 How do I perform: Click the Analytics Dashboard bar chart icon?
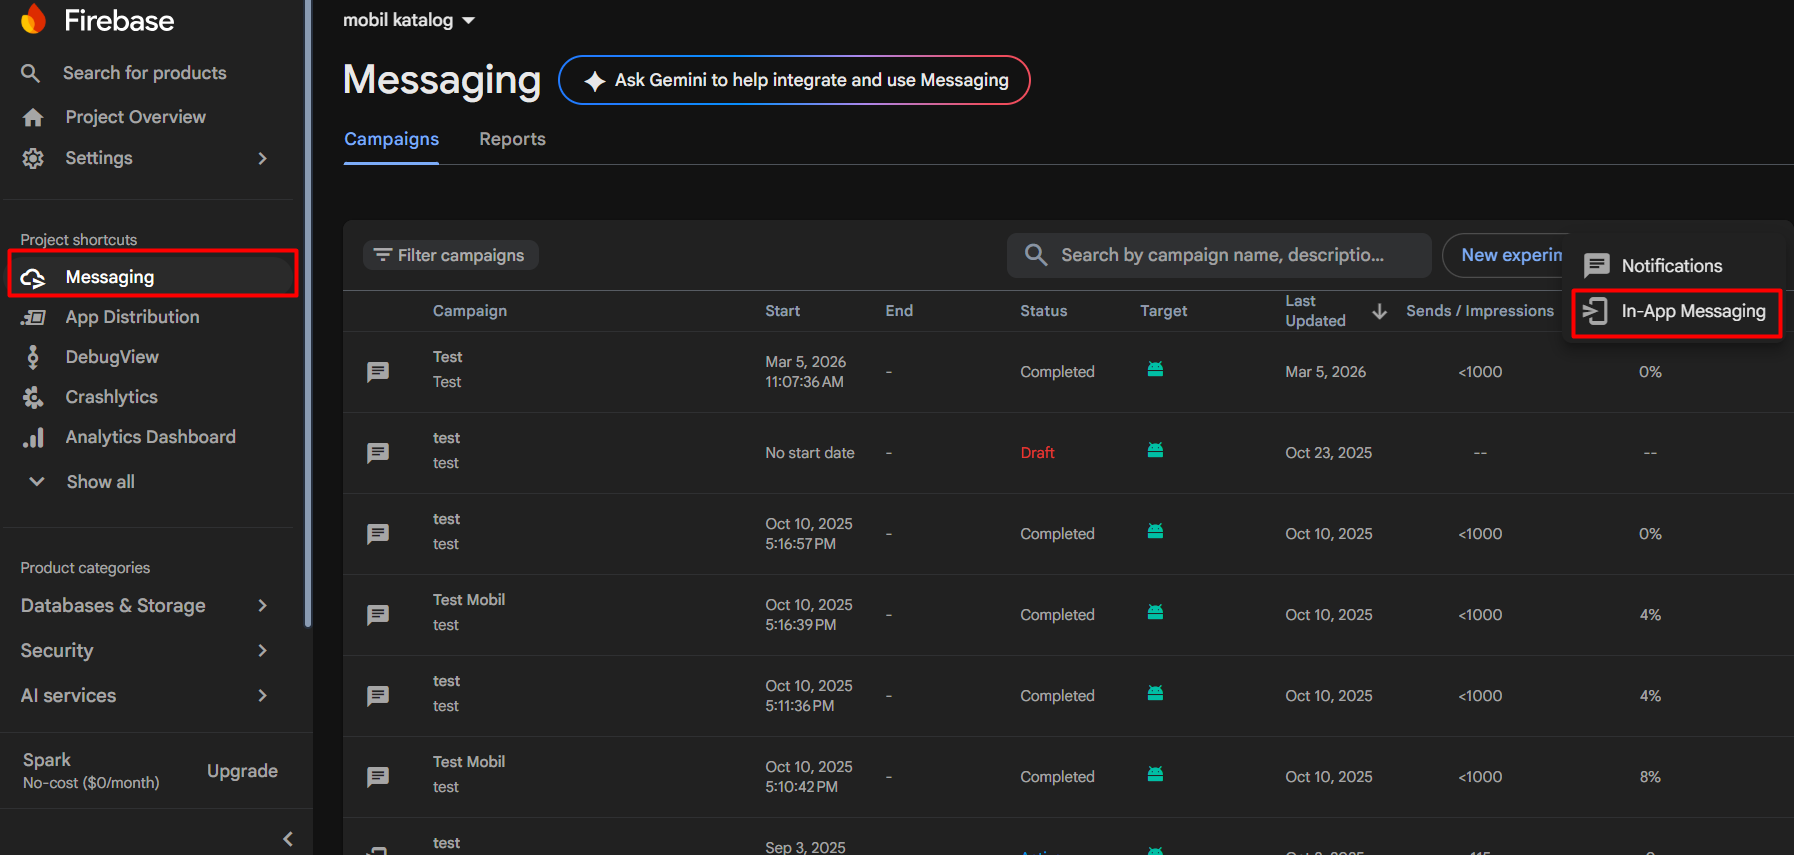(33, 437)
